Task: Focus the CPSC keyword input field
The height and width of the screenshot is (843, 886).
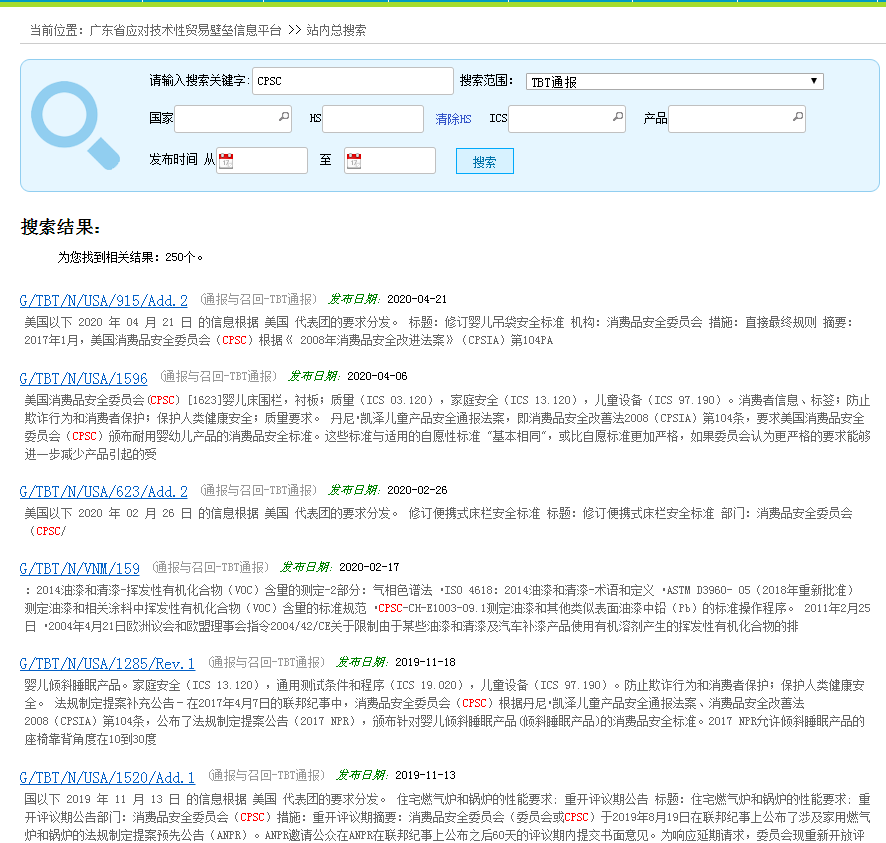Action: coord(352,81)
